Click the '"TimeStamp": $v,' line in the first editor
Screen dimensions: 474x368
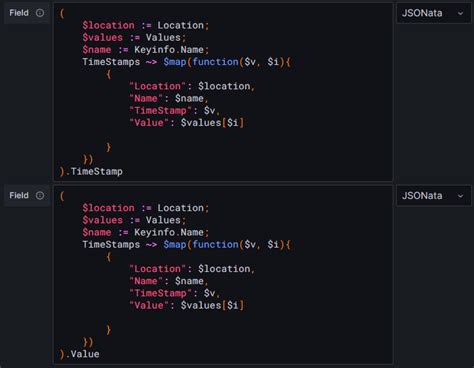[174, 111]
